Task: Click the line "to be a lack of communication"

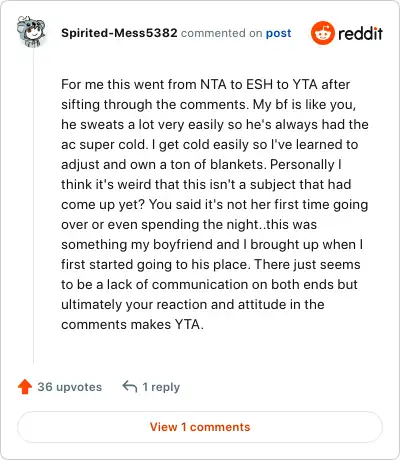Action: point(209,285)
